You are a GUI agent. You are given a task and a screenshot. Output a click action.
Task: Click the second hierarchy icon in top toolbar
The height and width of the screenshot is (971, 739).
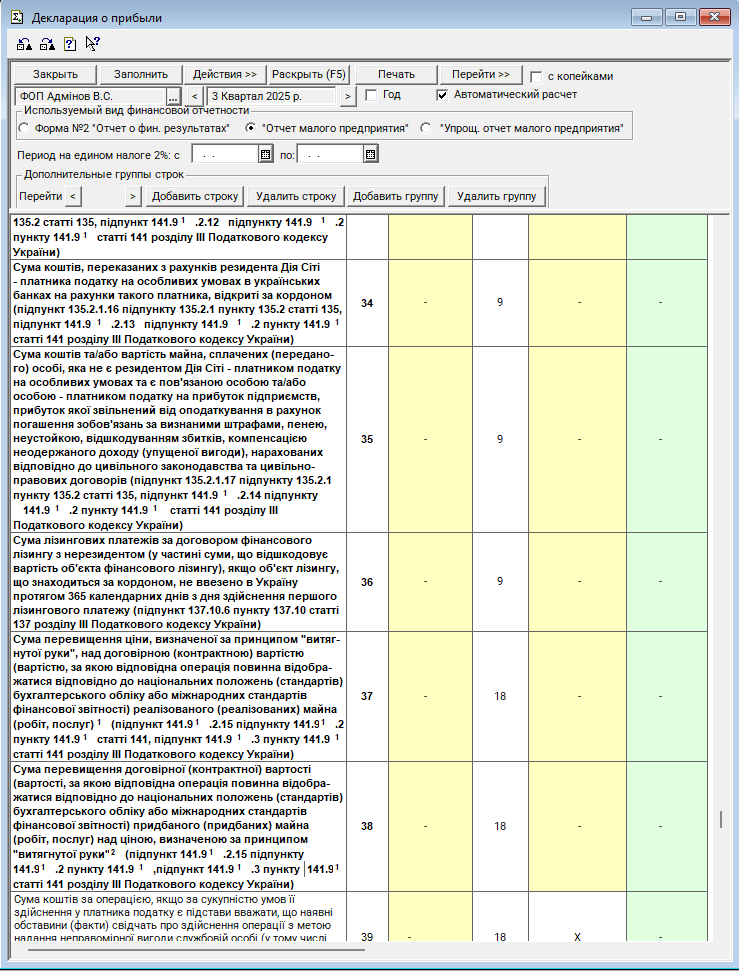coord(47,43)
